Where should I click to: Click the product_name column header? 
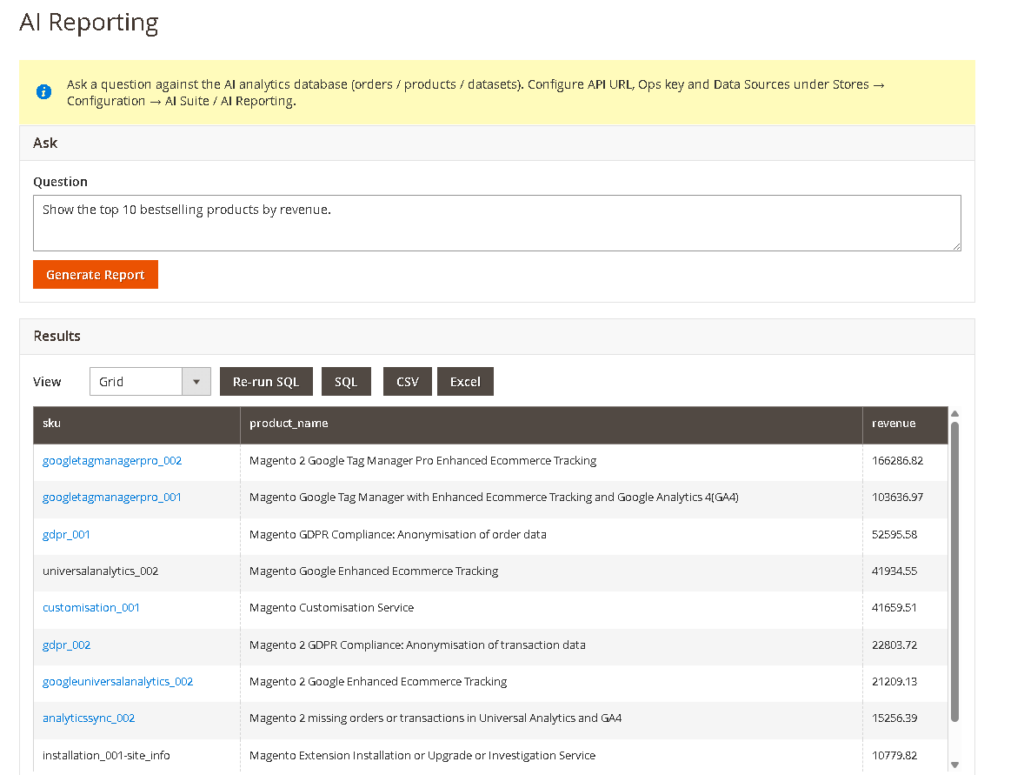click(x=551, y=424)
